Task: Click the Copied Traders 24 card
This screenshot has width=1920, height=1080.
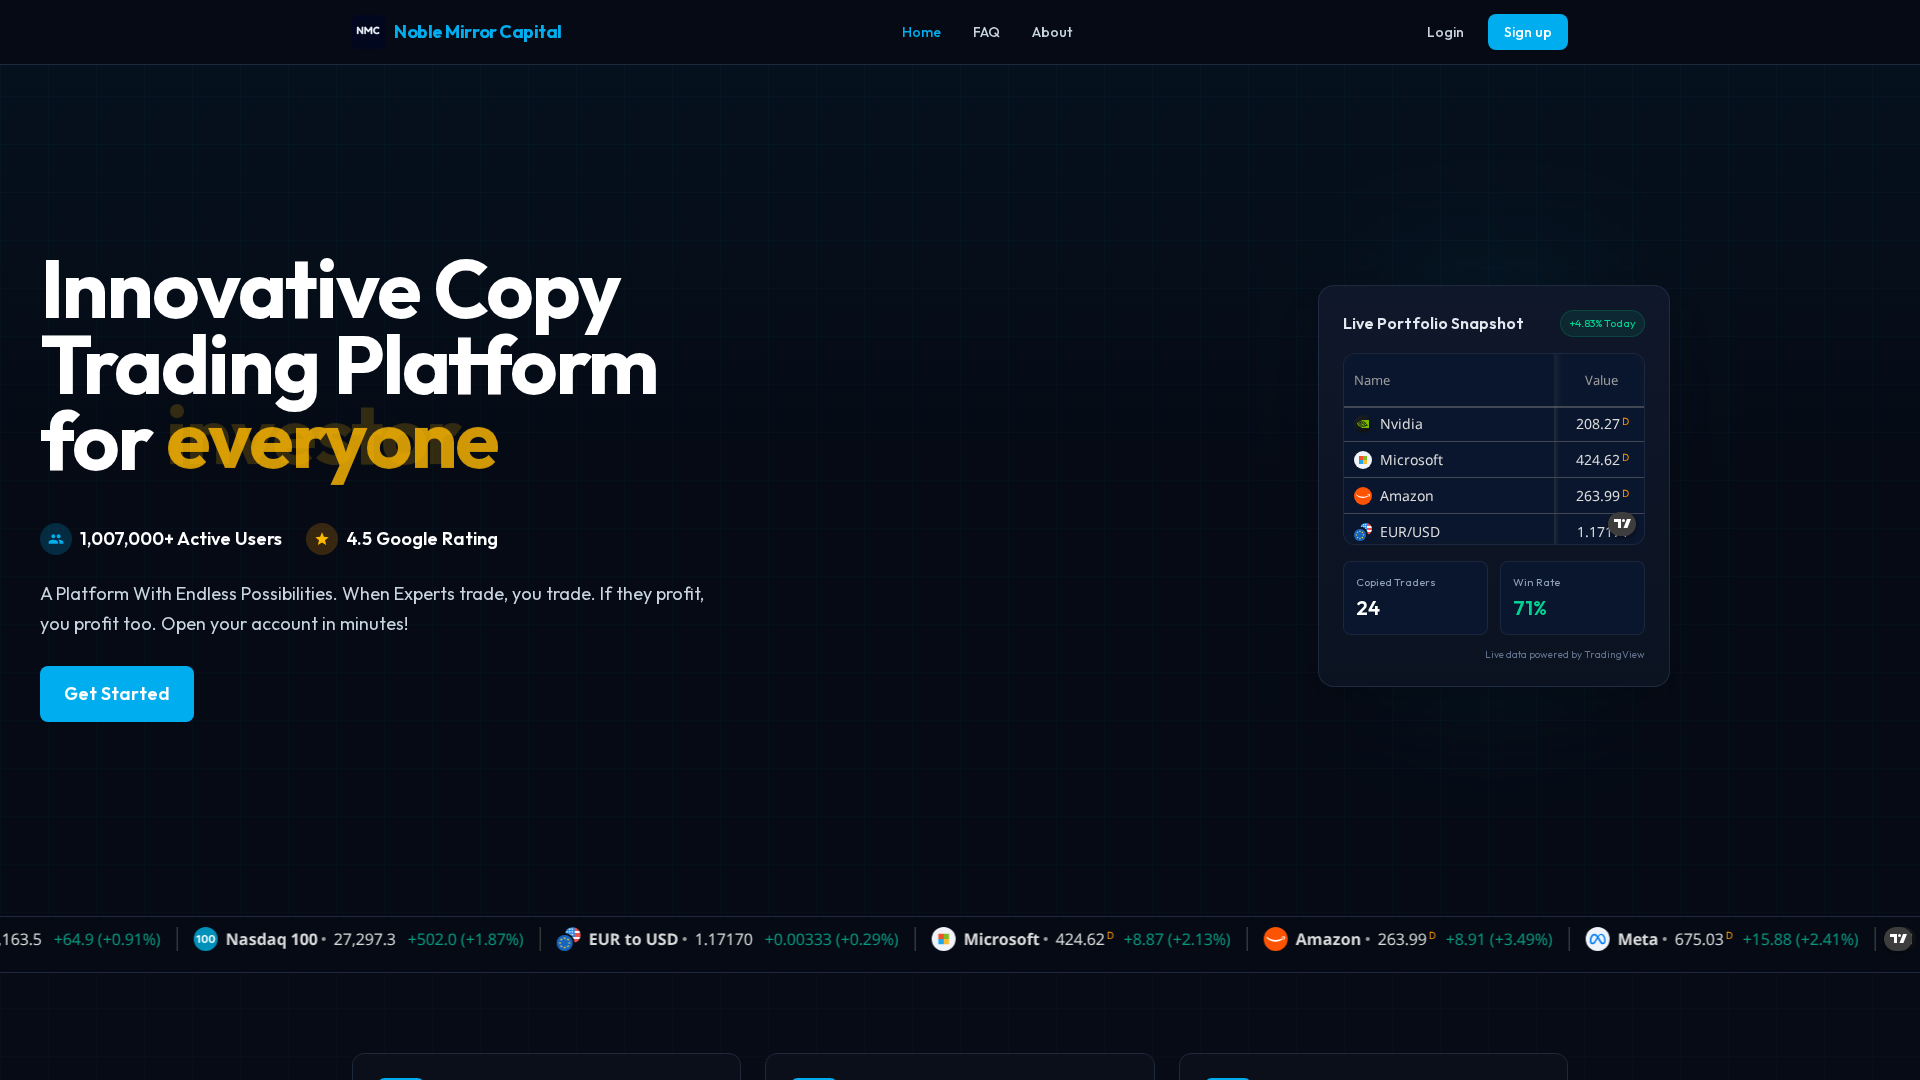Action: pyautogui.click(x=1415, y=598)
